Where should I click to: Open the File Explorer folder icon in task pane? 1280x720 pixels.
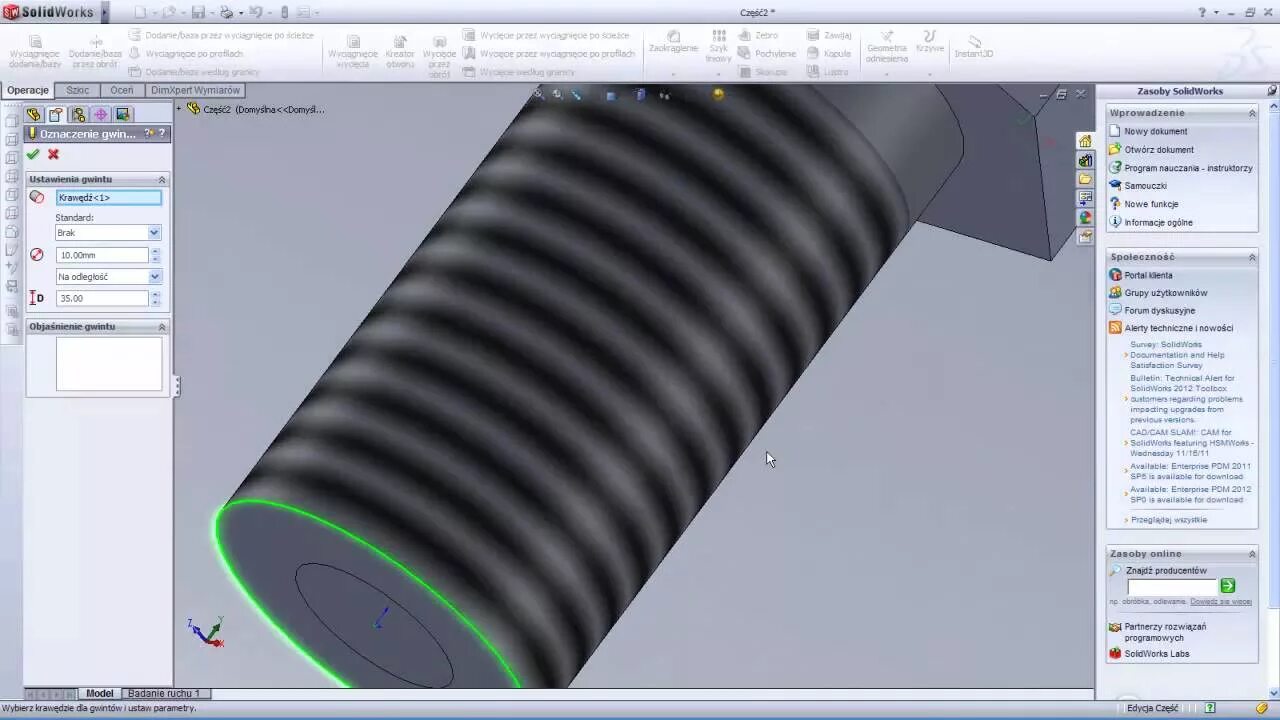click(x=1085, y=179)
